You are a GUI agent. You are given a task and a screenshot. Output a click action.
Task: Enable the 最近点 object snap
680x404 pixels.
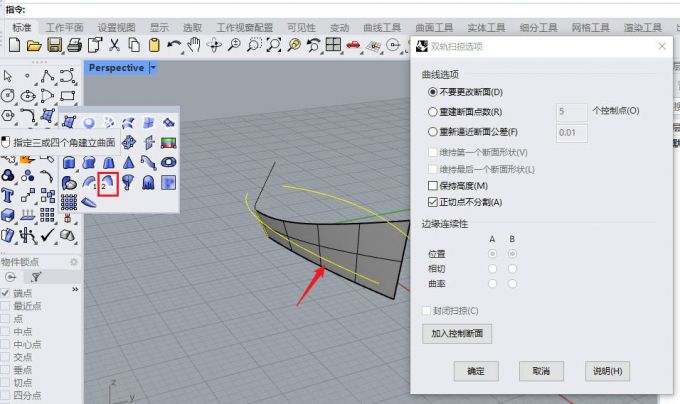6,306
